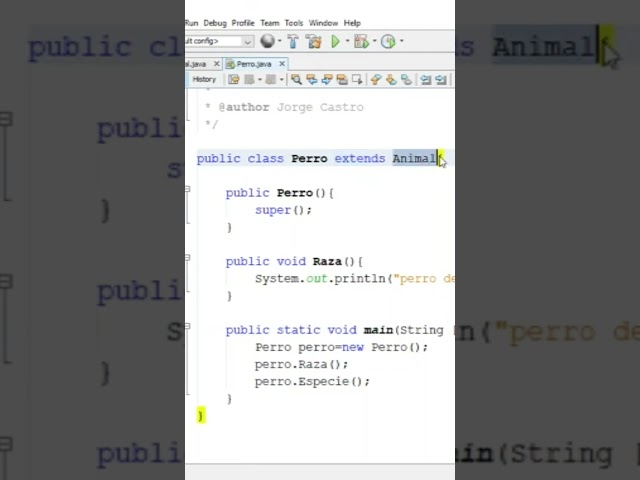
Task: Click the line 'Perro perro=new Perro();'
Action: tap(342, 347)
